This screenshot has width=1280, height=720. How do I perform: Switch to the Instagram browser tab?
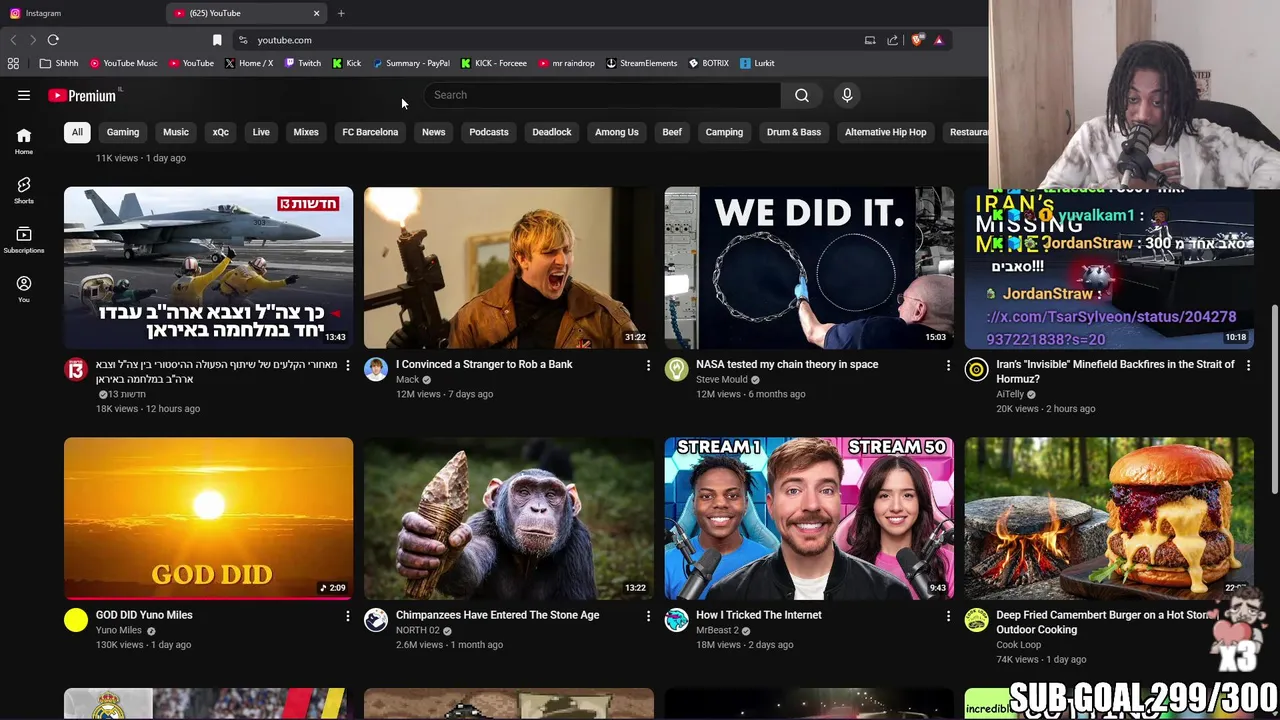[x=80, y=13]
